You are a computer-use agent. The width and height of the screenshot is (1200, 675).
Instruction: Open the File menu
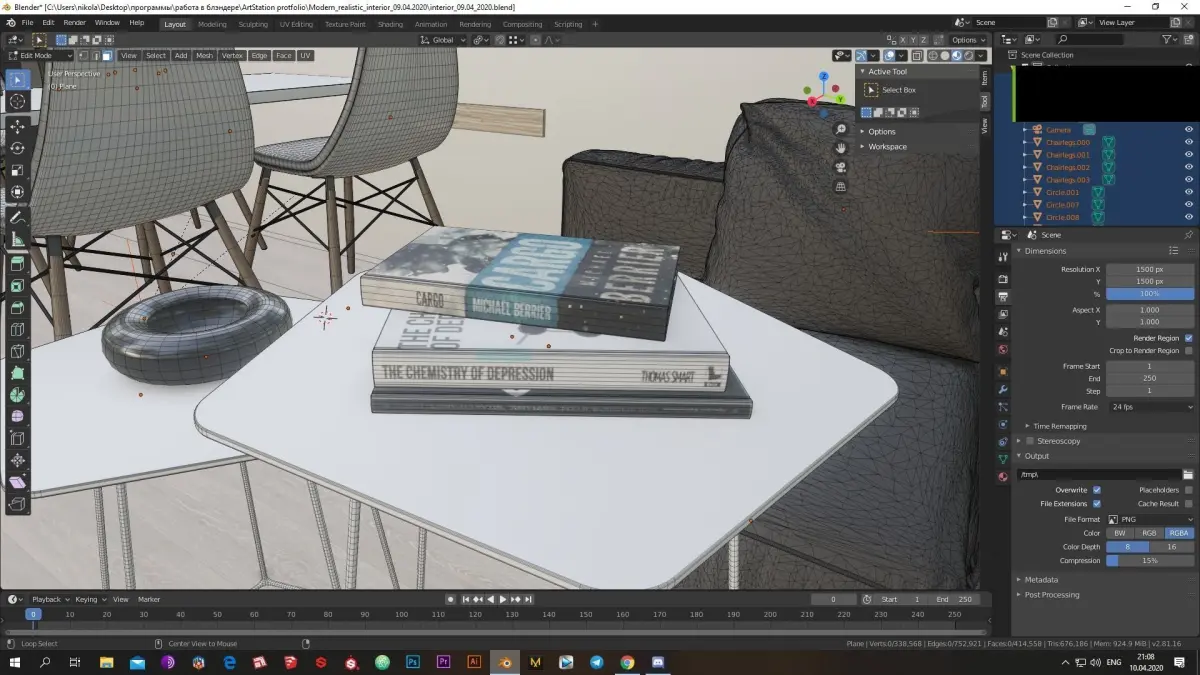[x=27, y=23]
